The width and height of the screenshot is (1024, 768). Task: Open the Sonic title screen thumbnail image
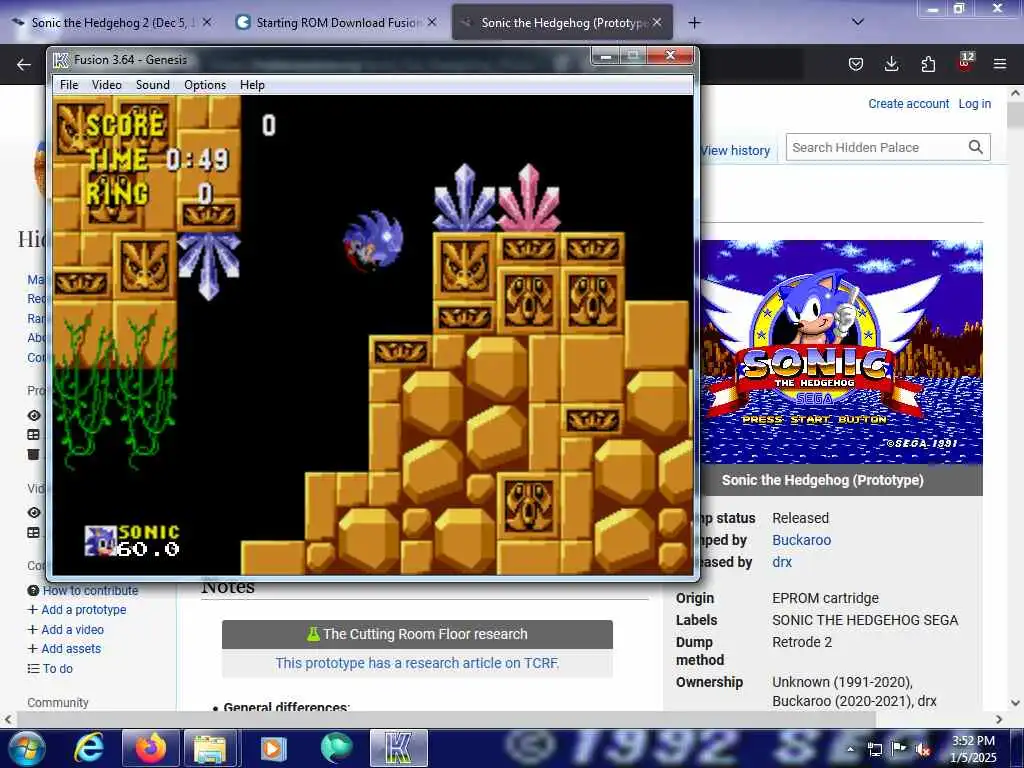click(842, 352)
